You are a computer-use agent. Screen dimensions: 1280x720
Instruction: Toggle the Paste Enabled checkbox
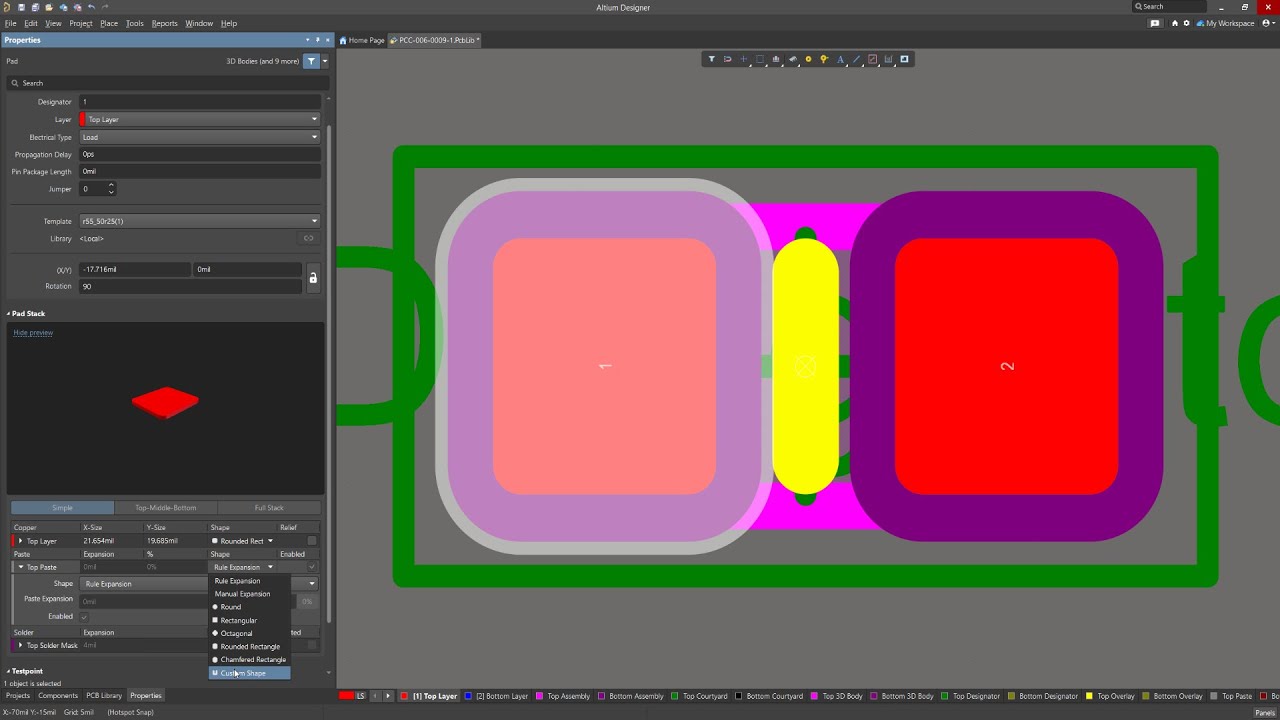click(x=84, y=617)
